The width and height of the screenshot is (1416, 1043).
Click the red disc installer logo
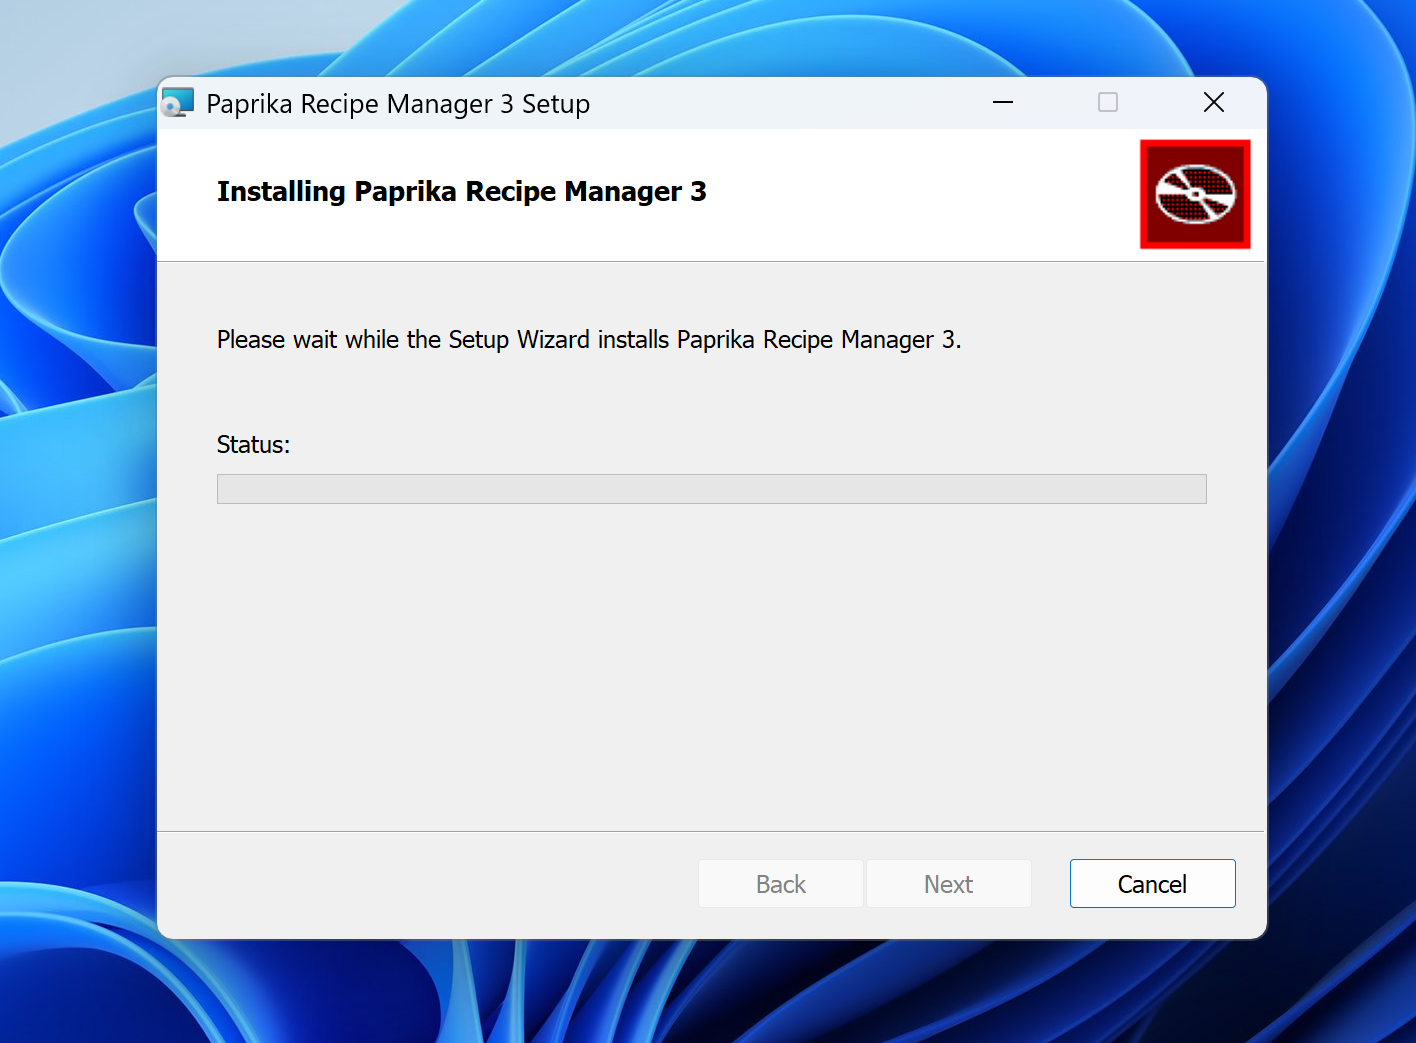1195,194
